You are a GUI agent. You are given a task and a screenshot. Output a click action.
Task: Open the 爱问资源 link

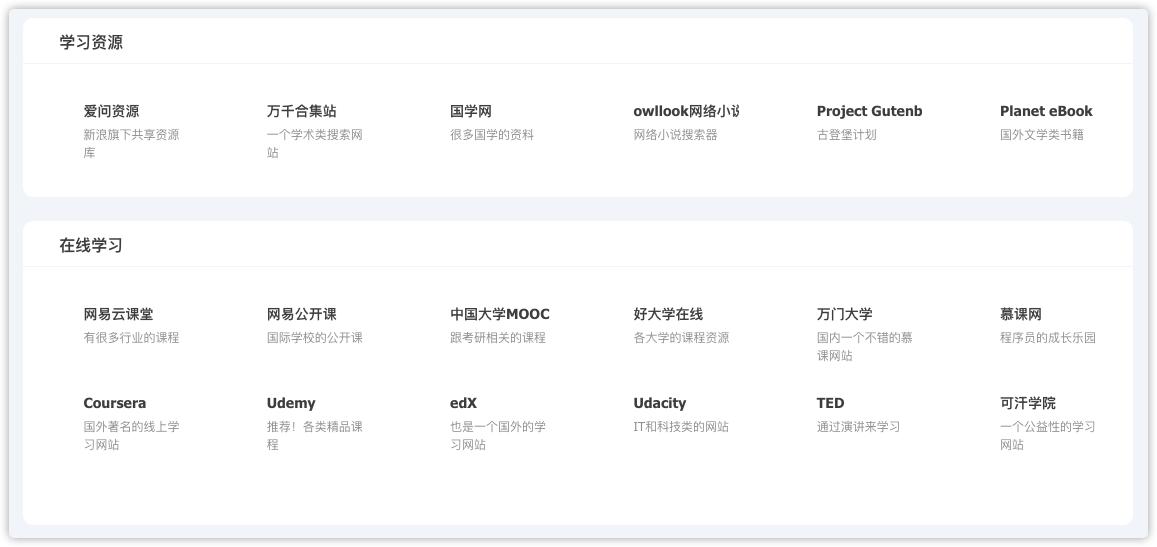coord(111,111)
